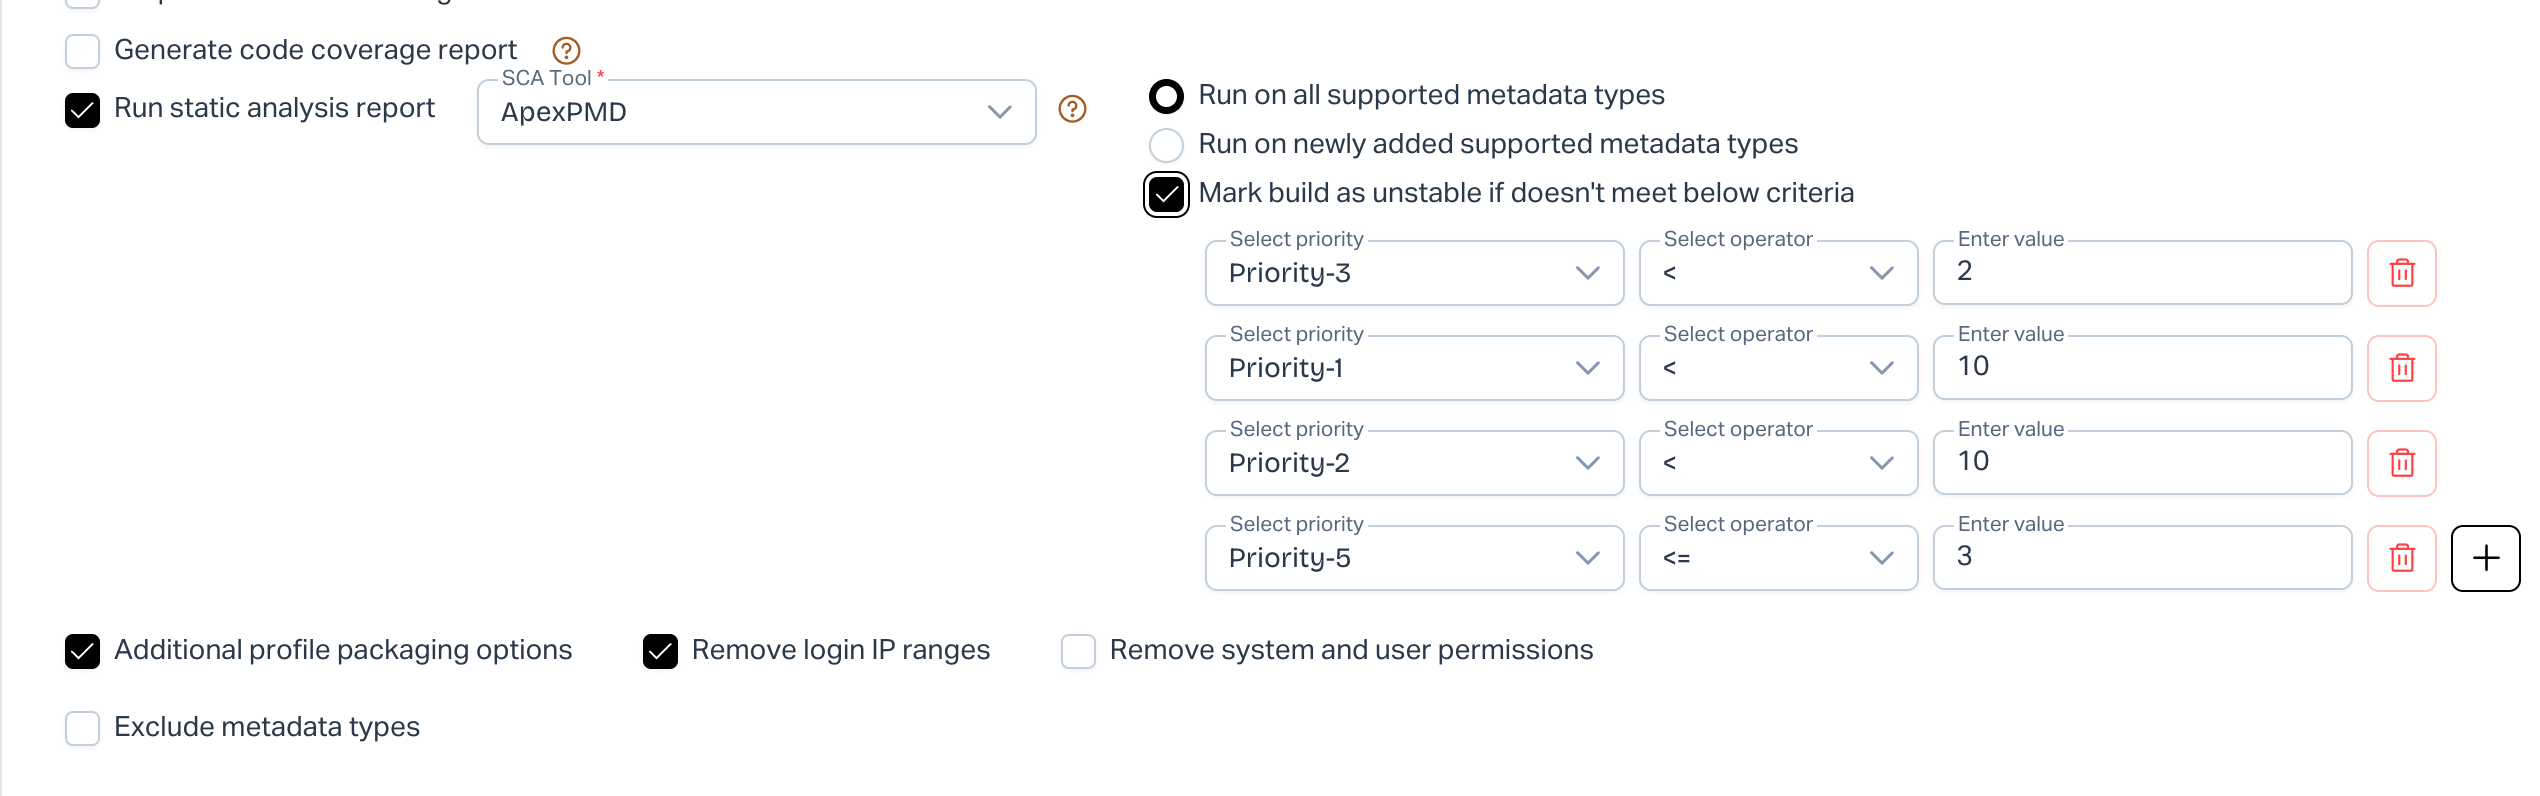The height and width of the screenshot is (796, 2540).
Task: Delete the Priority-1 criteria row
Action: click(x=2401, y=368)
